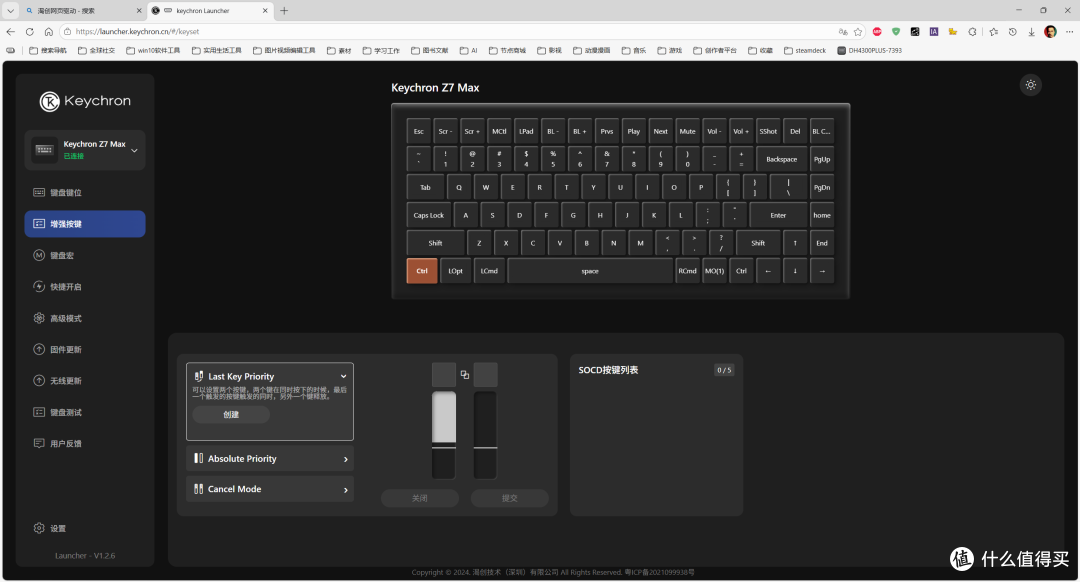Select the first SOCD key slot

444,375
